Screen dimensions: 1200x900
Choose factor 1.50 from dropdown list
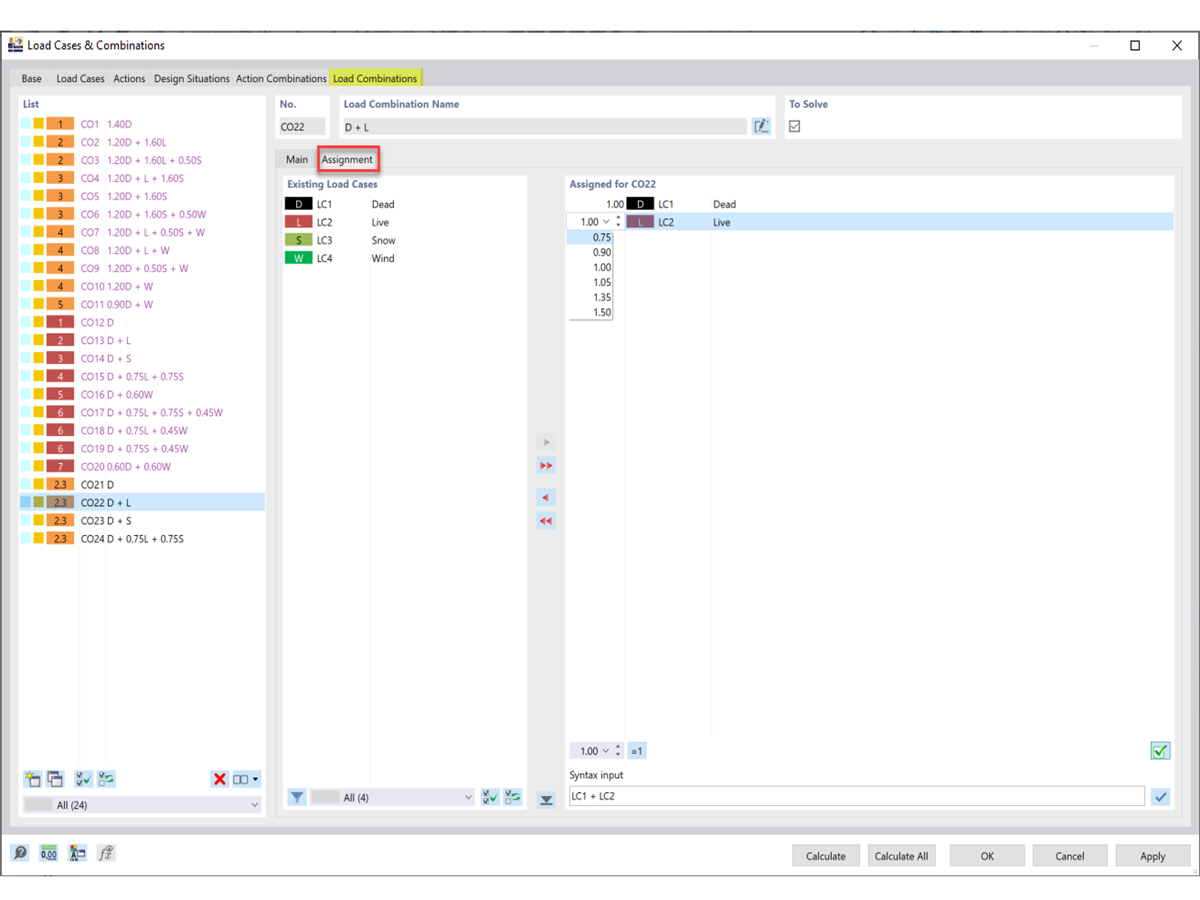point(590,313)
